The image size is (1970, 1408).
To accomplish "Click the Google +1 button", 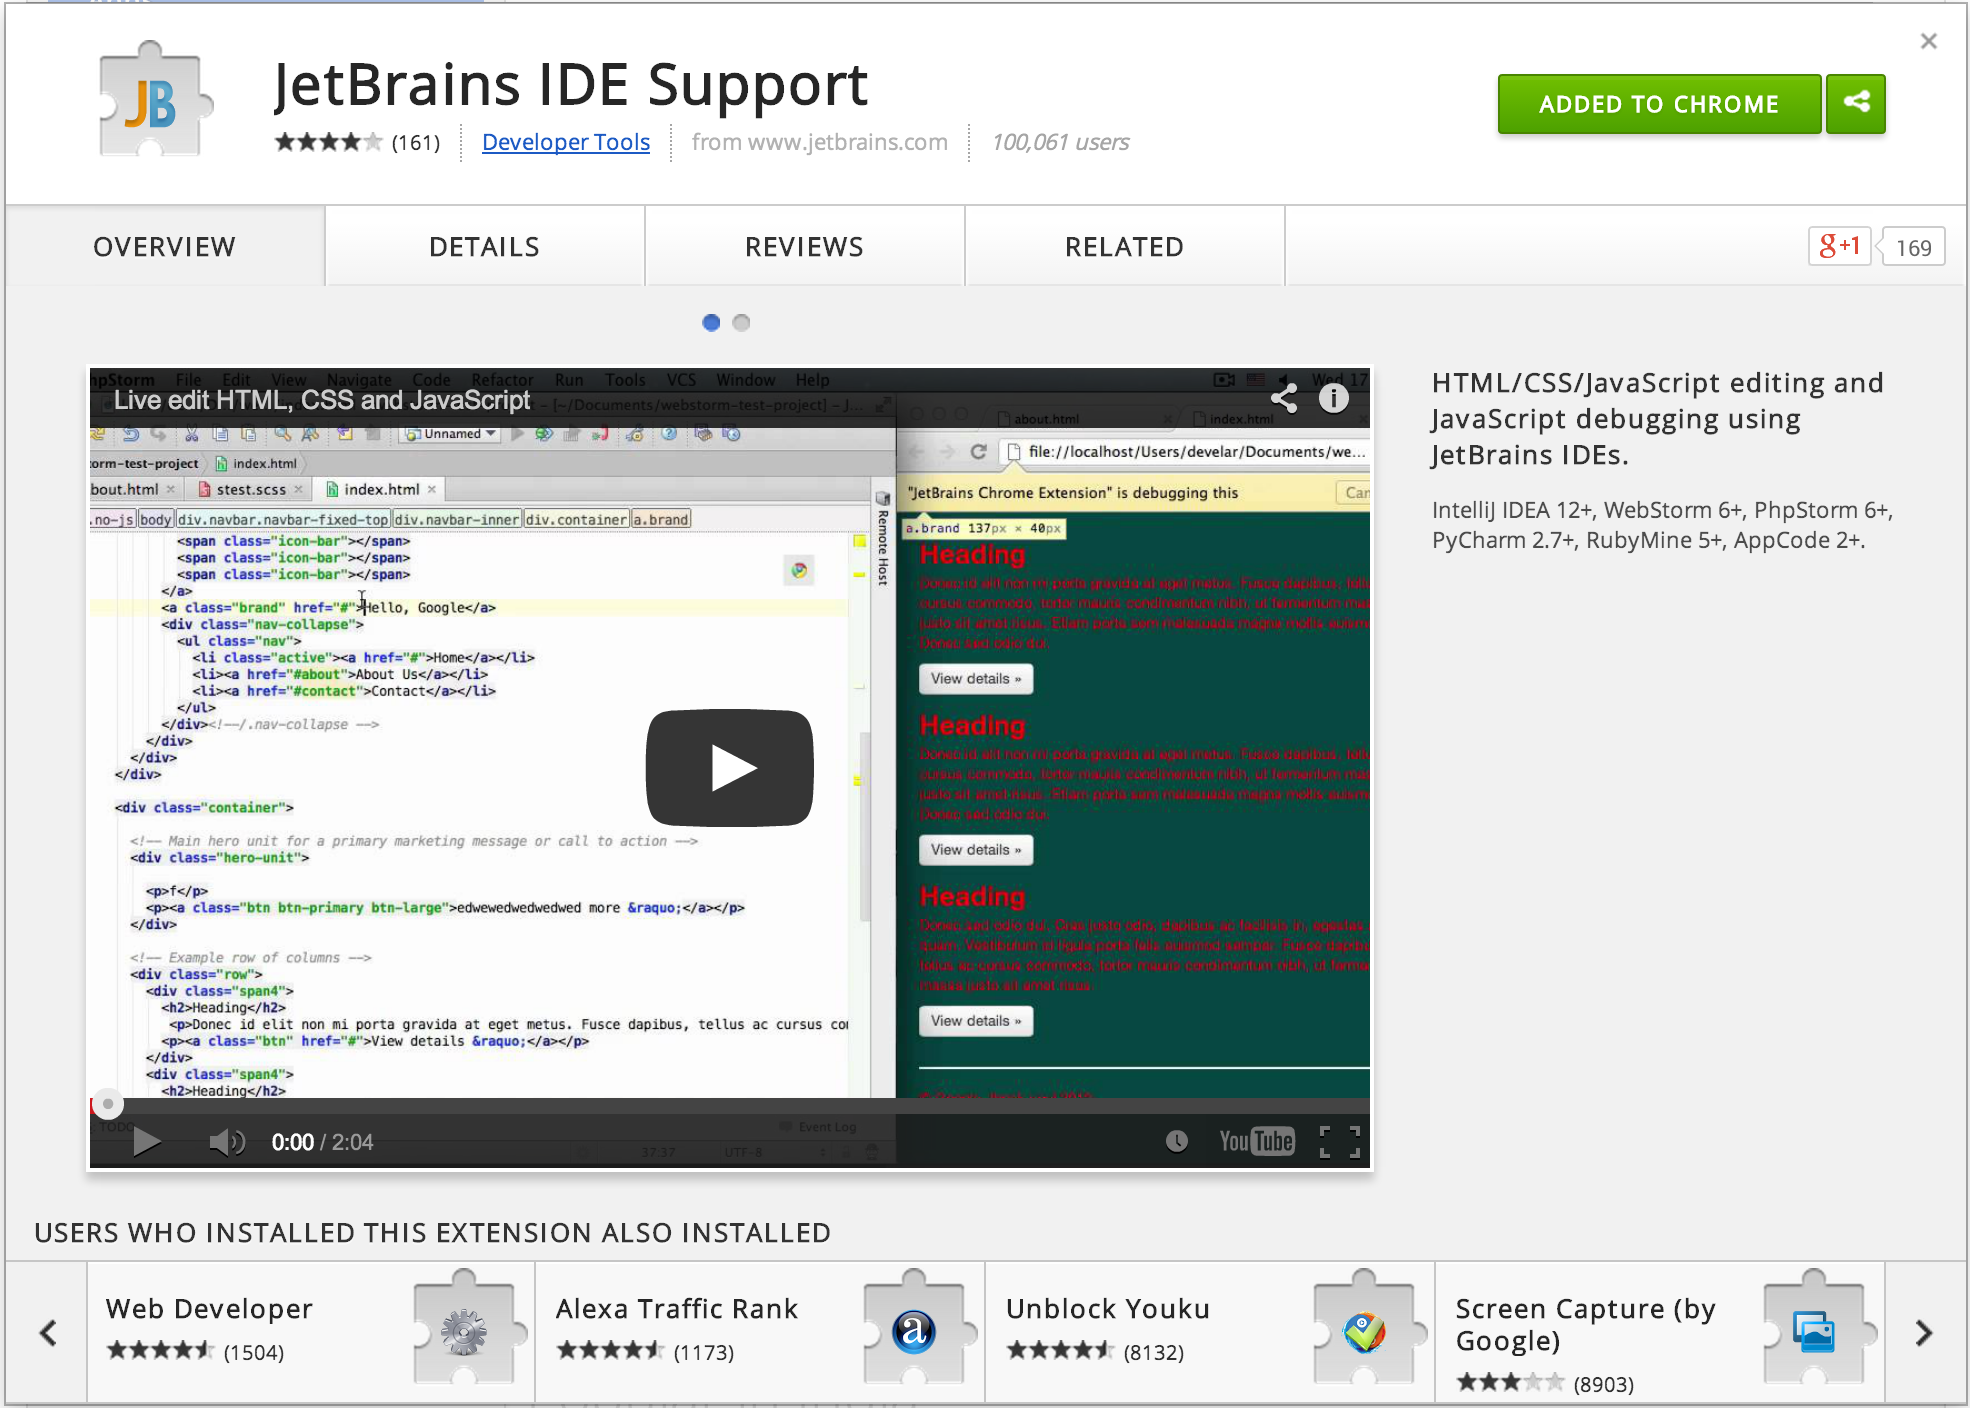I will [x=1839, y=246].
